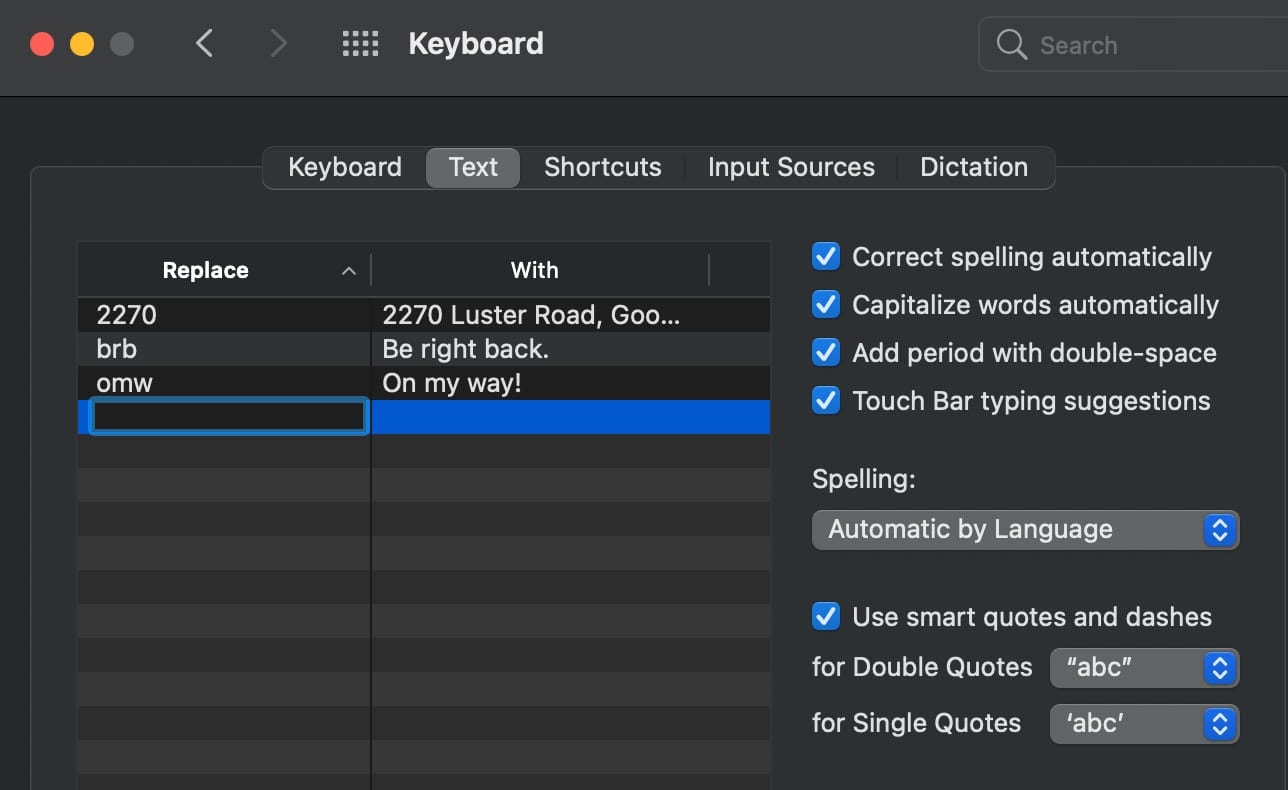This screenshot has height=790, width=1288.
Task: Expand the Single Quotes style dropdown
Action: (1144, 724)
